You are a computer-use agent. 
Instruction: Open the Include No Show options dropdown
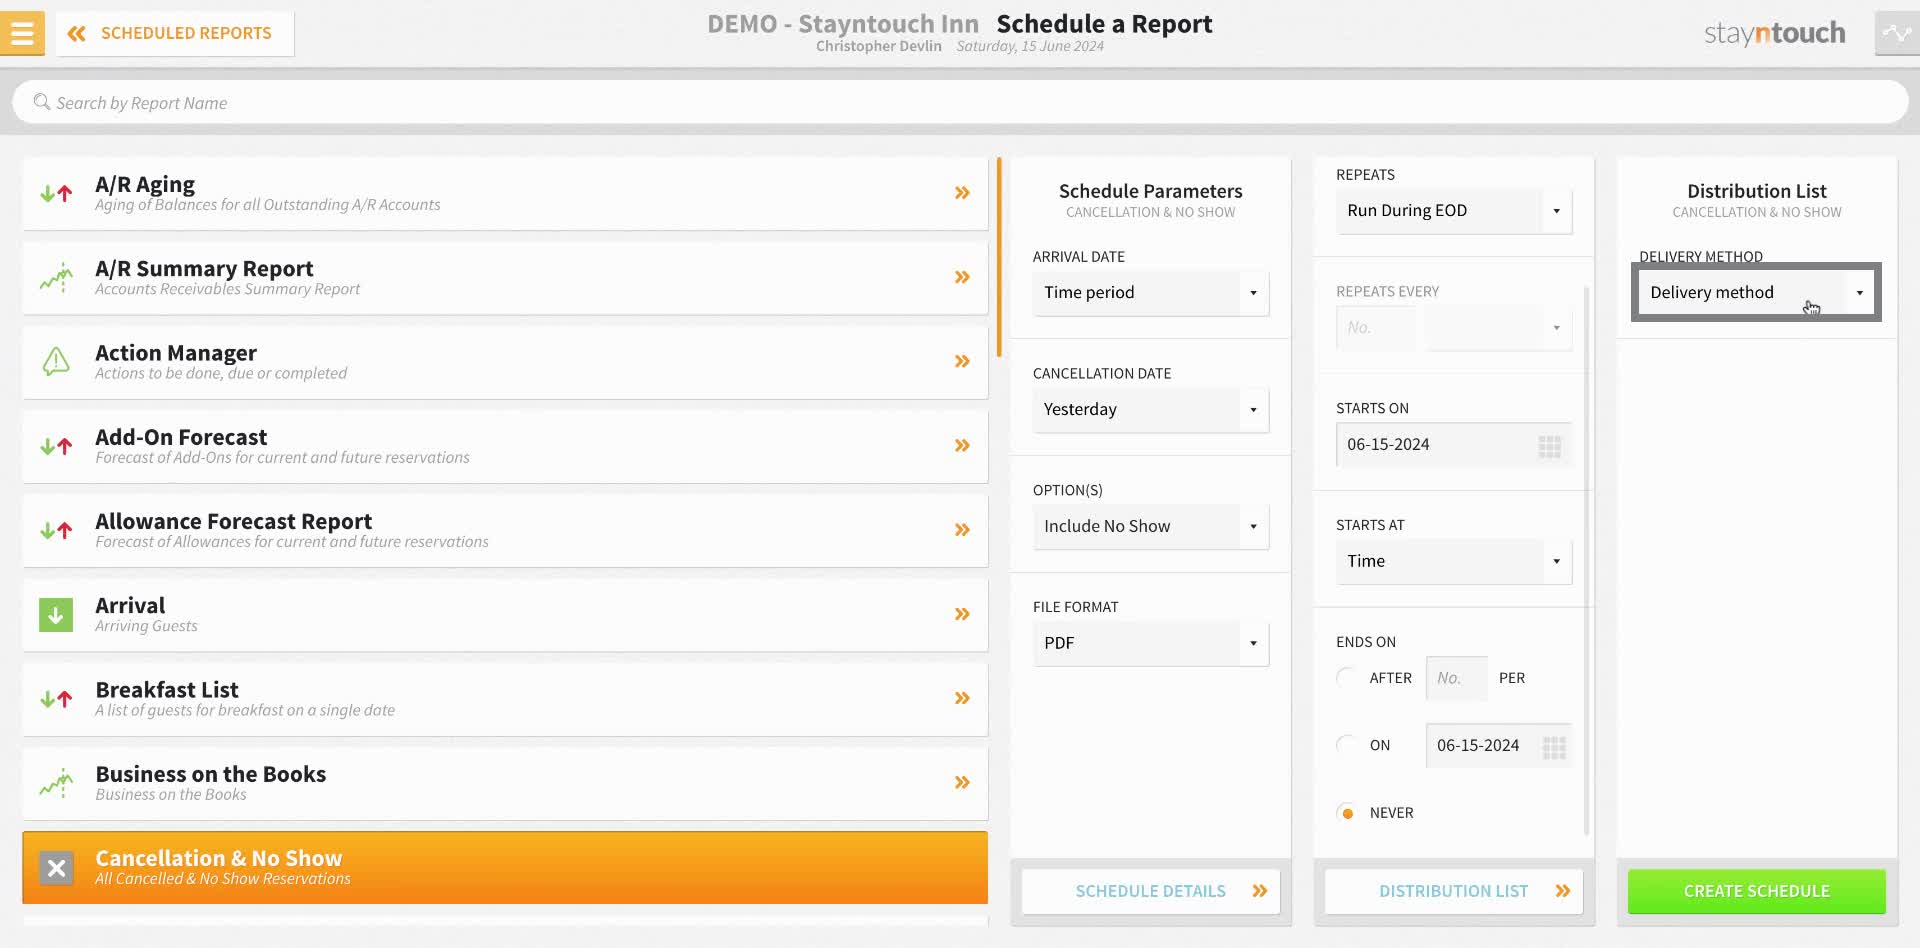[1151, 527]
